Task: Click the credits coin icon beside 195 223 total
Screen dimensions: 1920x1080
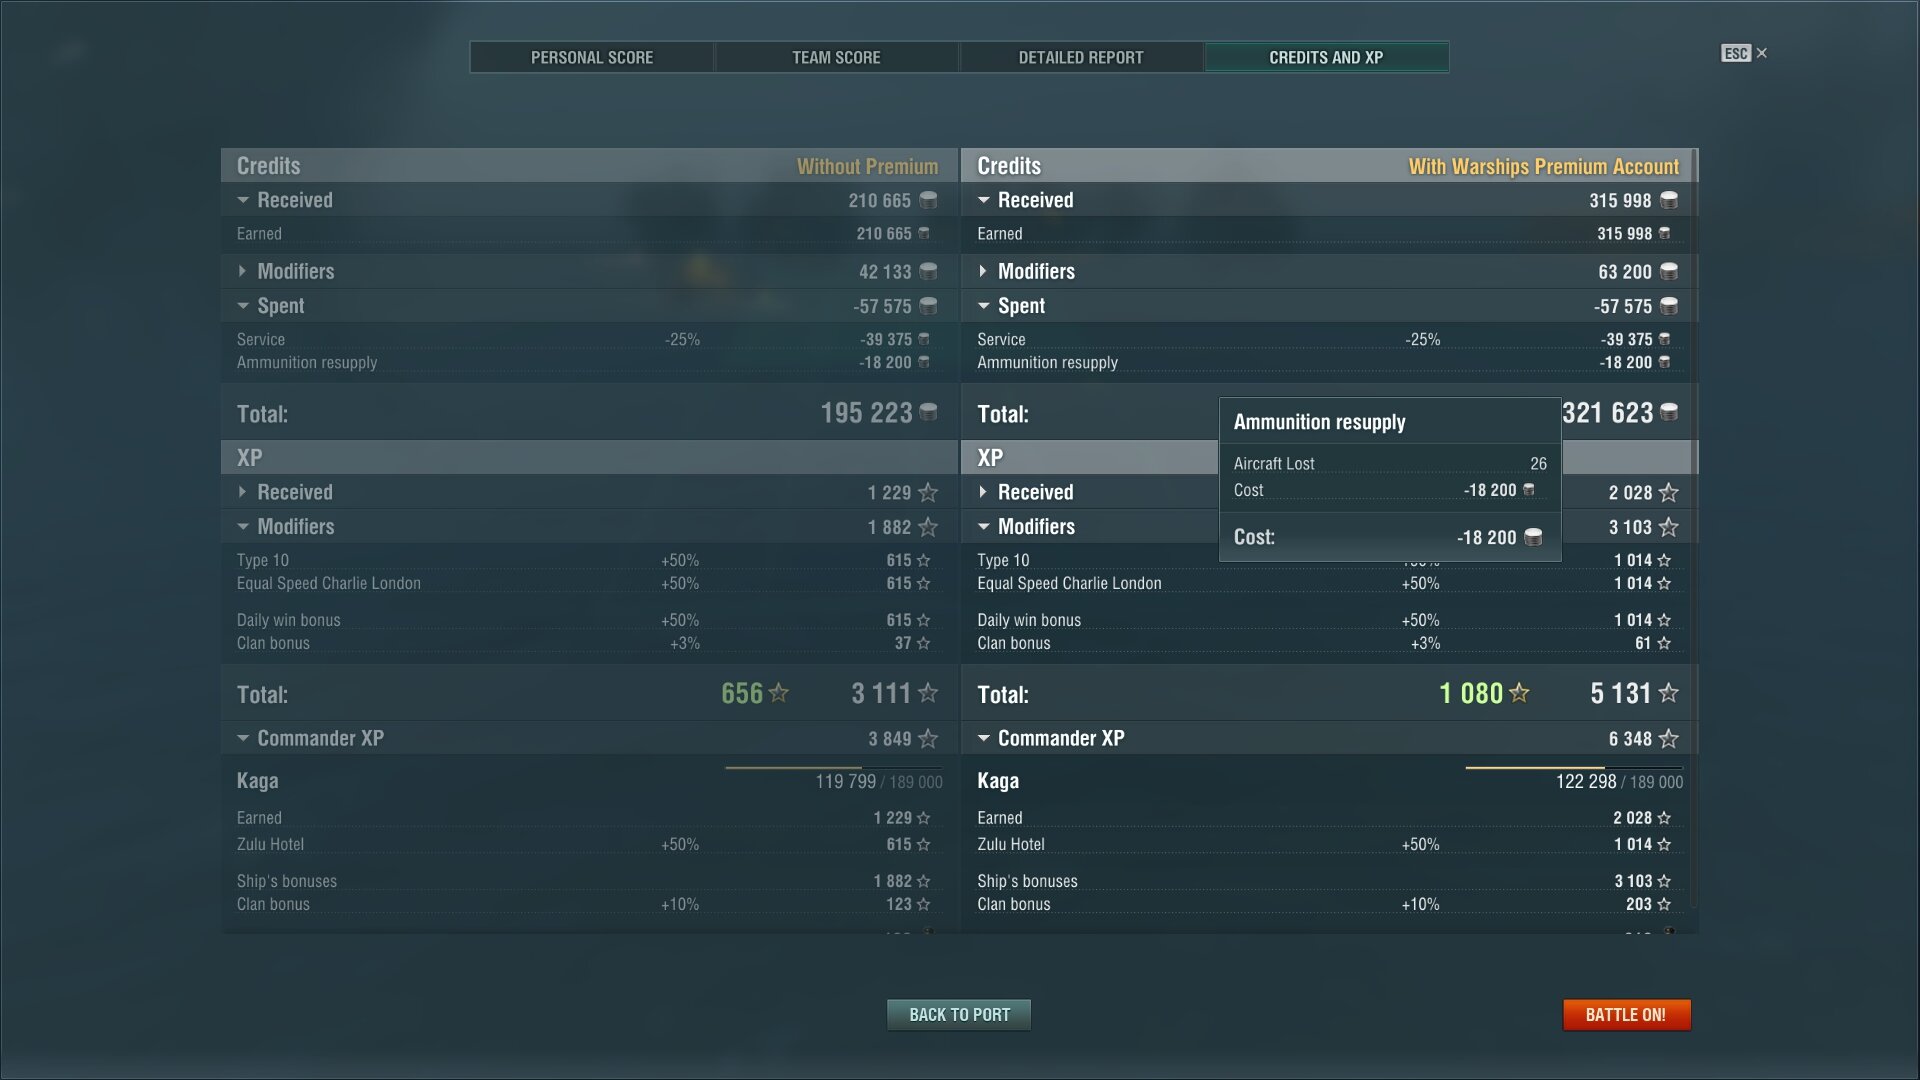Action: (928, 412)
